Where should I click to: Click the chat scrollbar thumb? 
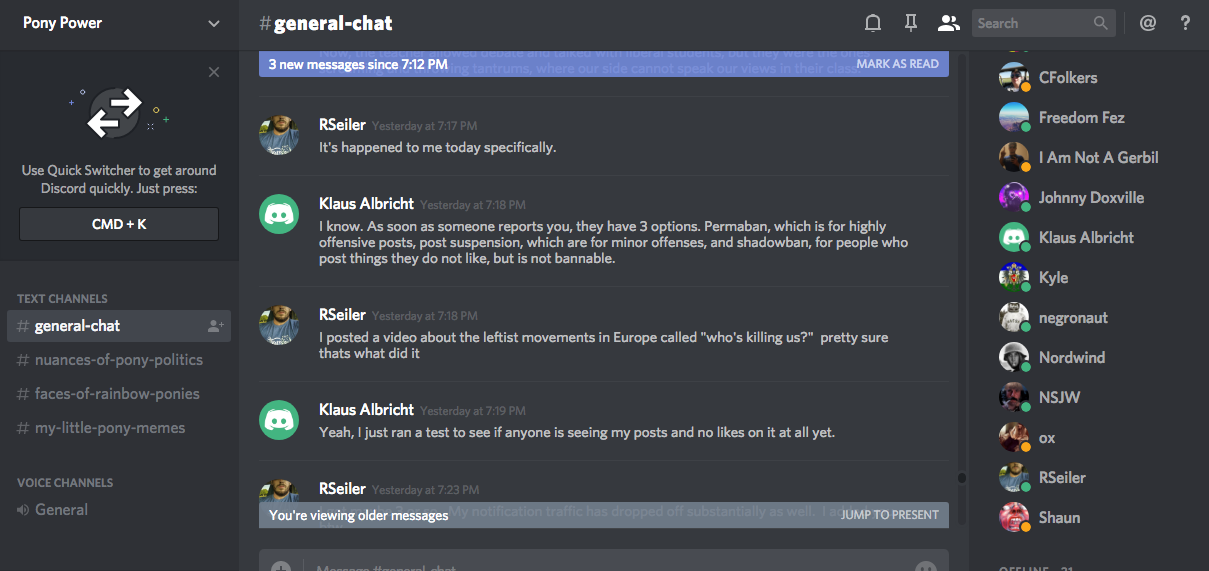pos(962,478)
